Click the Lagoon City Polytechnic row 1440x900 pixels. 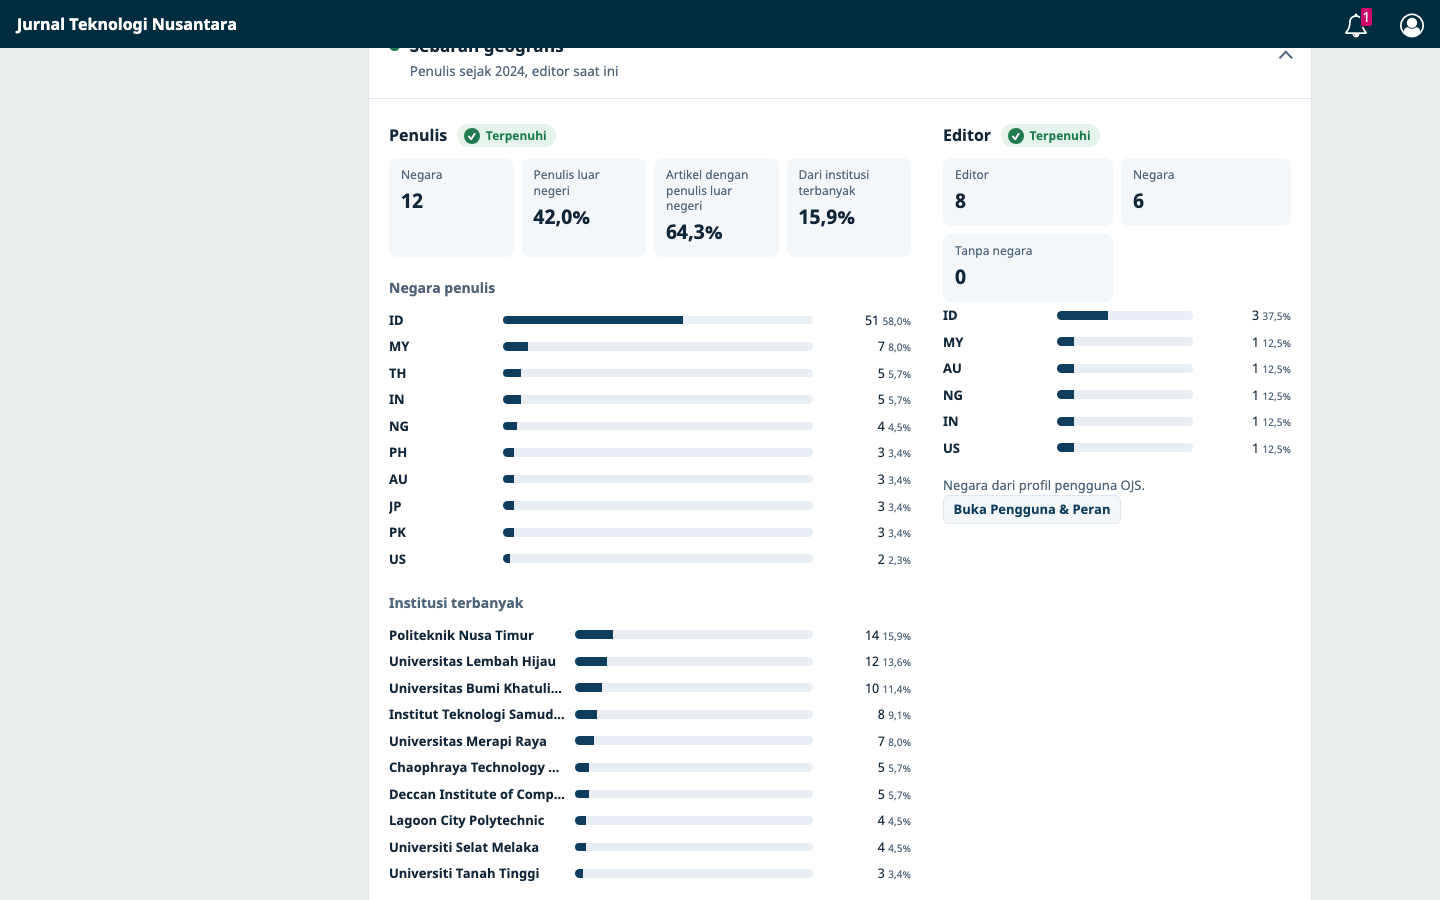[650, 821]
